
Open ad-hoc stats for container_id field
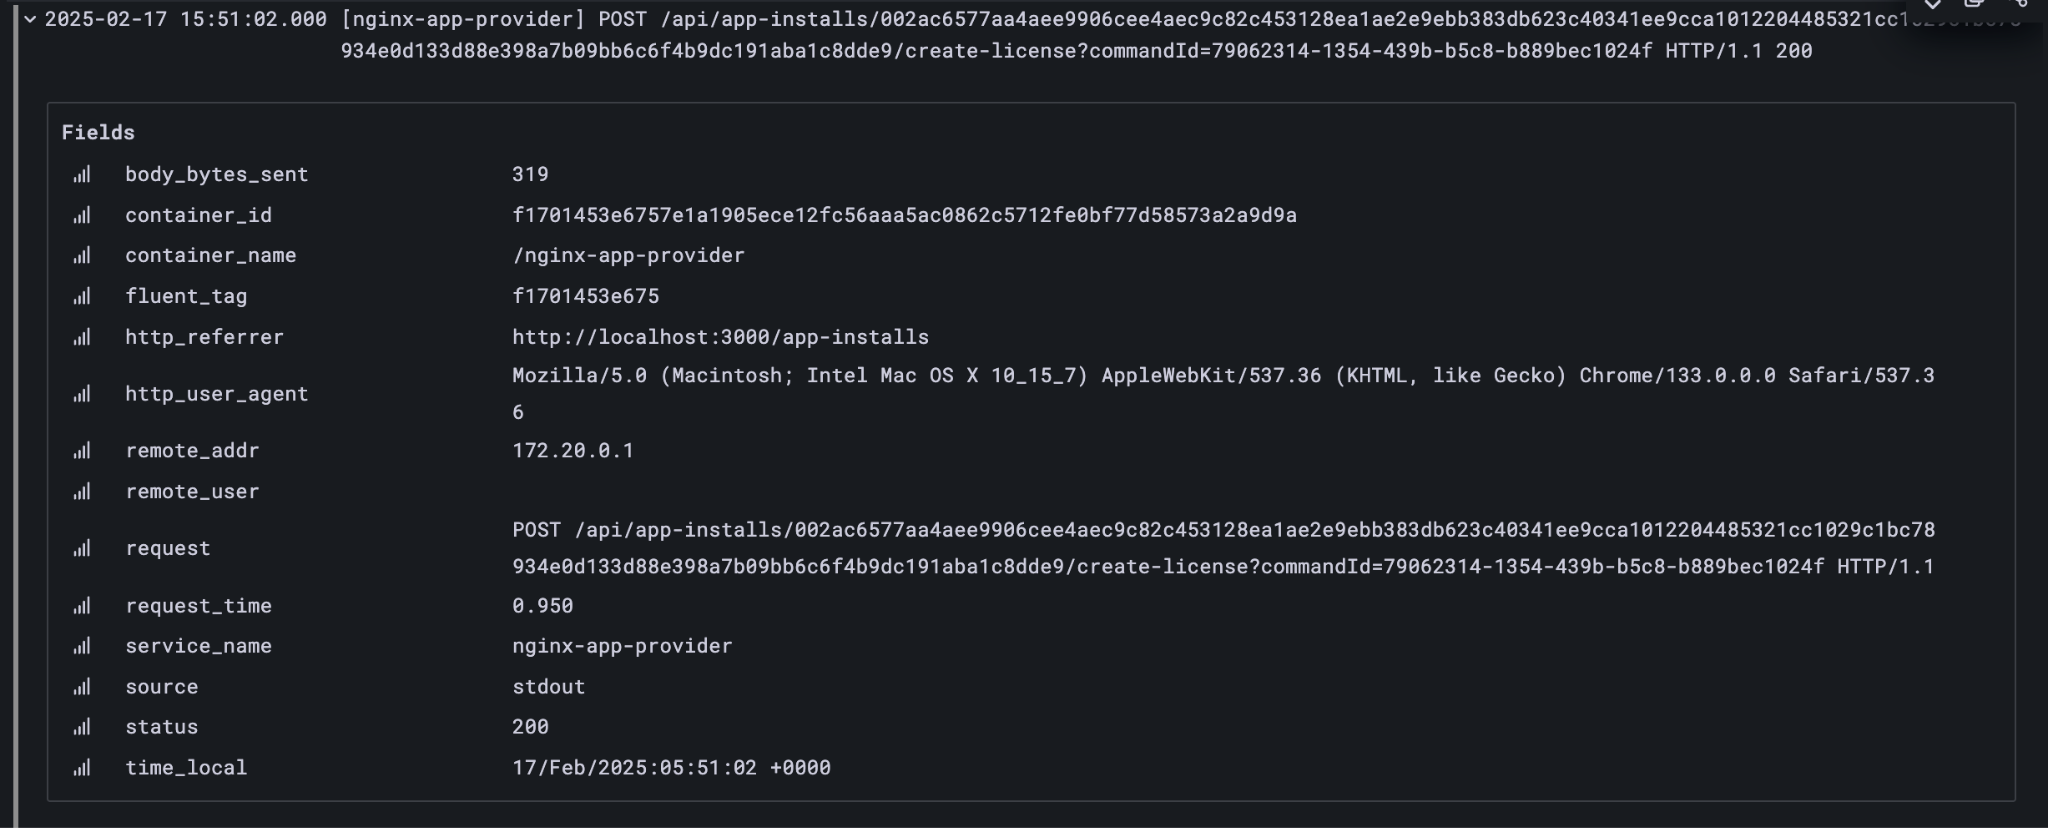click(83, 214)
